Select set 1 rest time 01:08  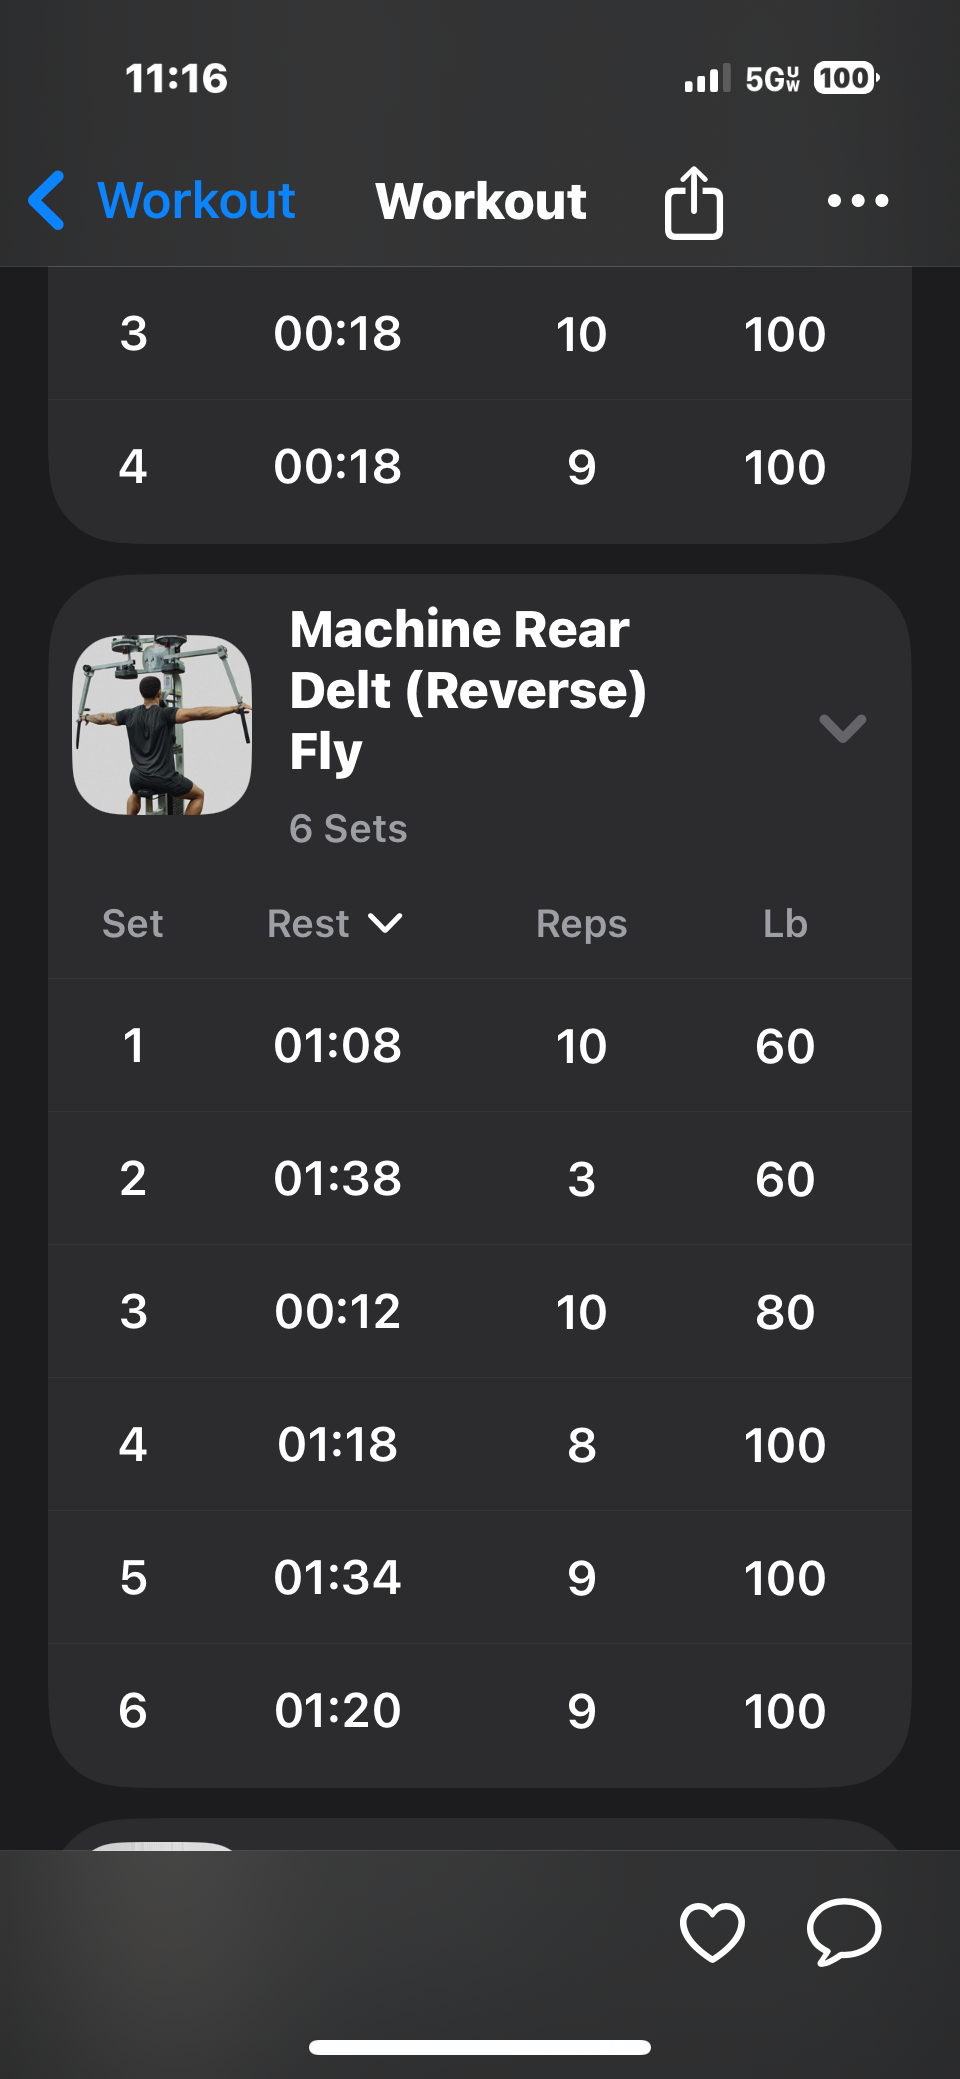click(x=338, y=1046)
